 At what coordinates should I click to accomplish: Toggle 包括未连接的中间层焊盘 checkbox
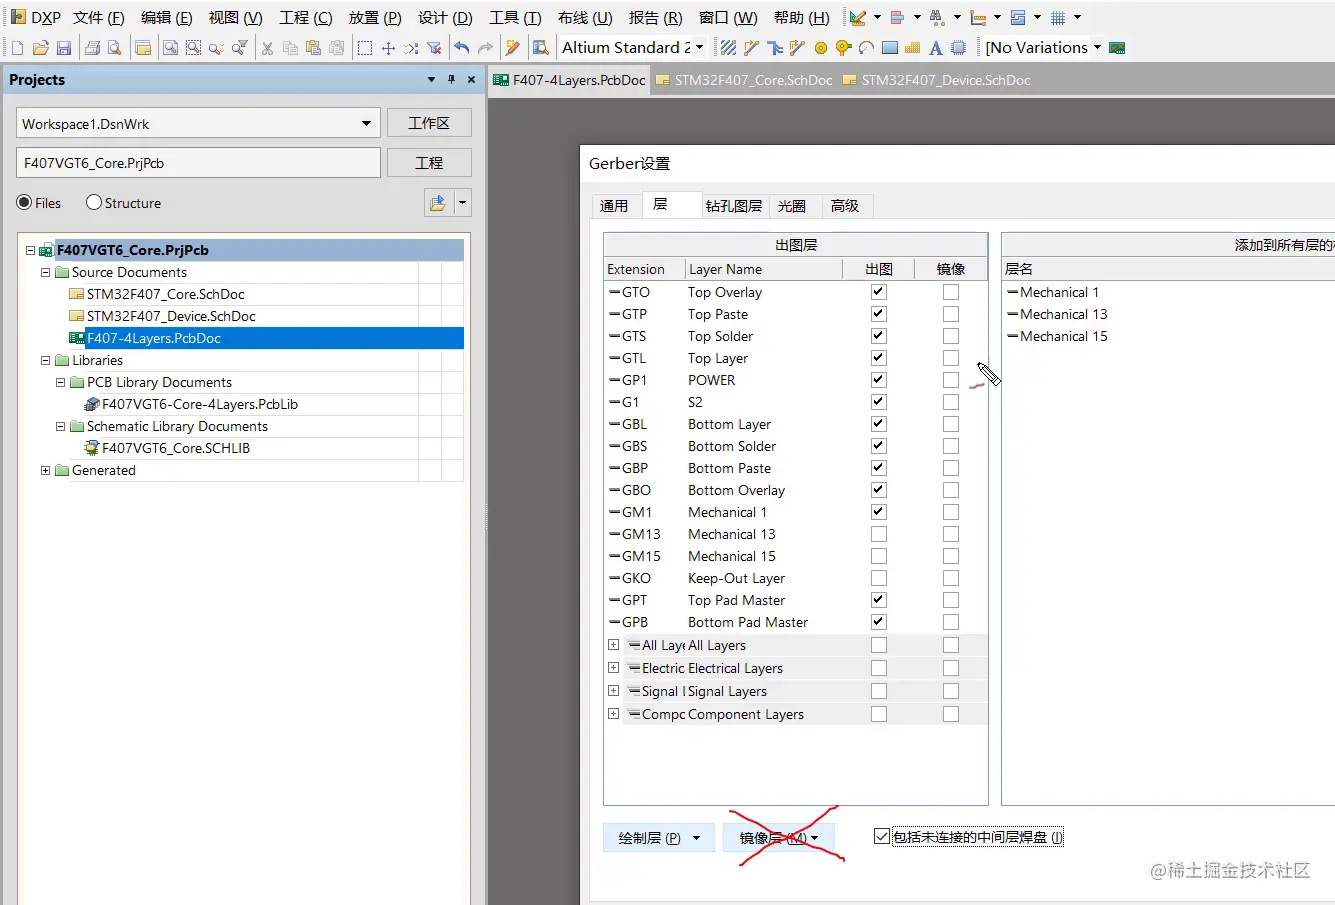point(881,837)
